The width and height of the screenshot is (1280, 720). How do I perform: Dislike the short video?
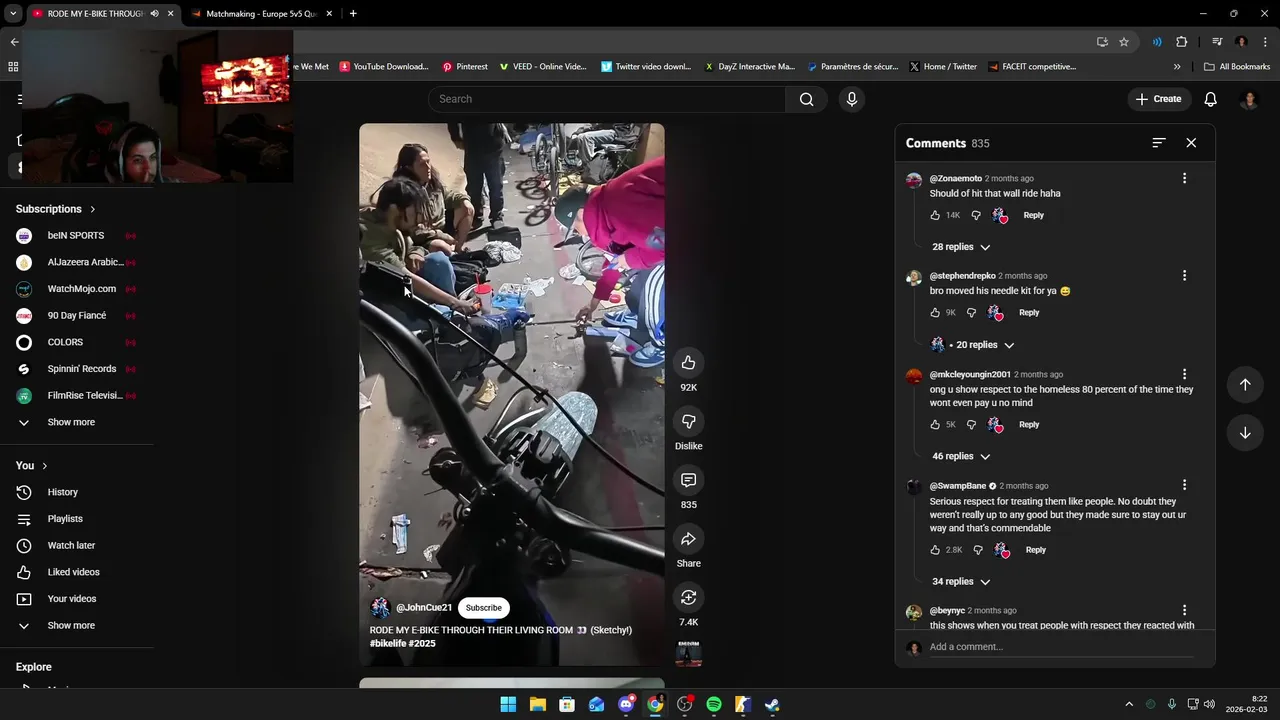(x=688, y=421)
